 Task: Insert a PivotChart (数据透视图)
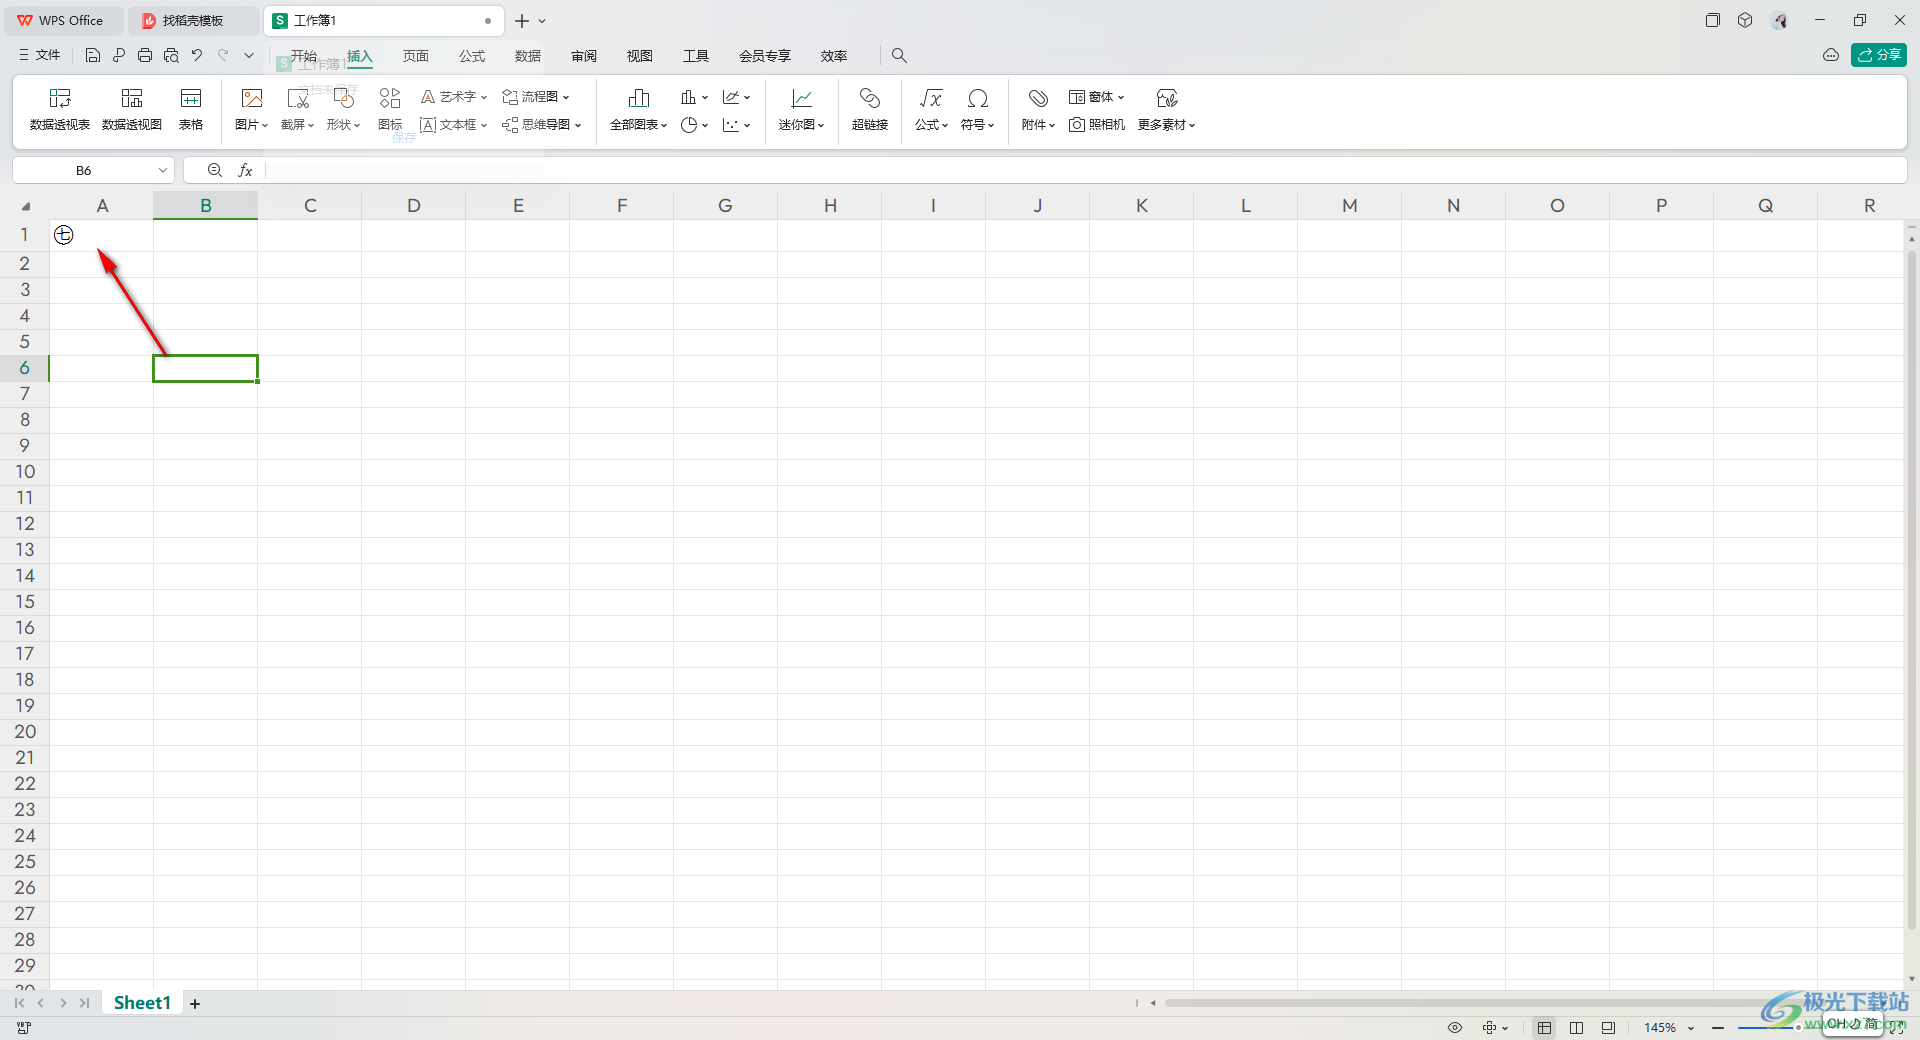coord(132,109)
